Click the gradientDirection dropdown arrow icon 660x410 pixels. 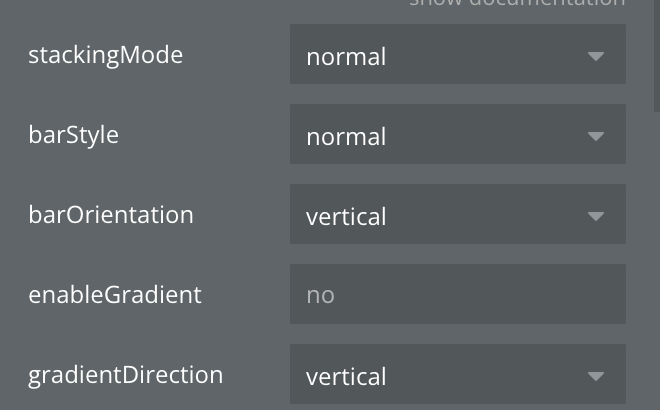coord(596,376)
